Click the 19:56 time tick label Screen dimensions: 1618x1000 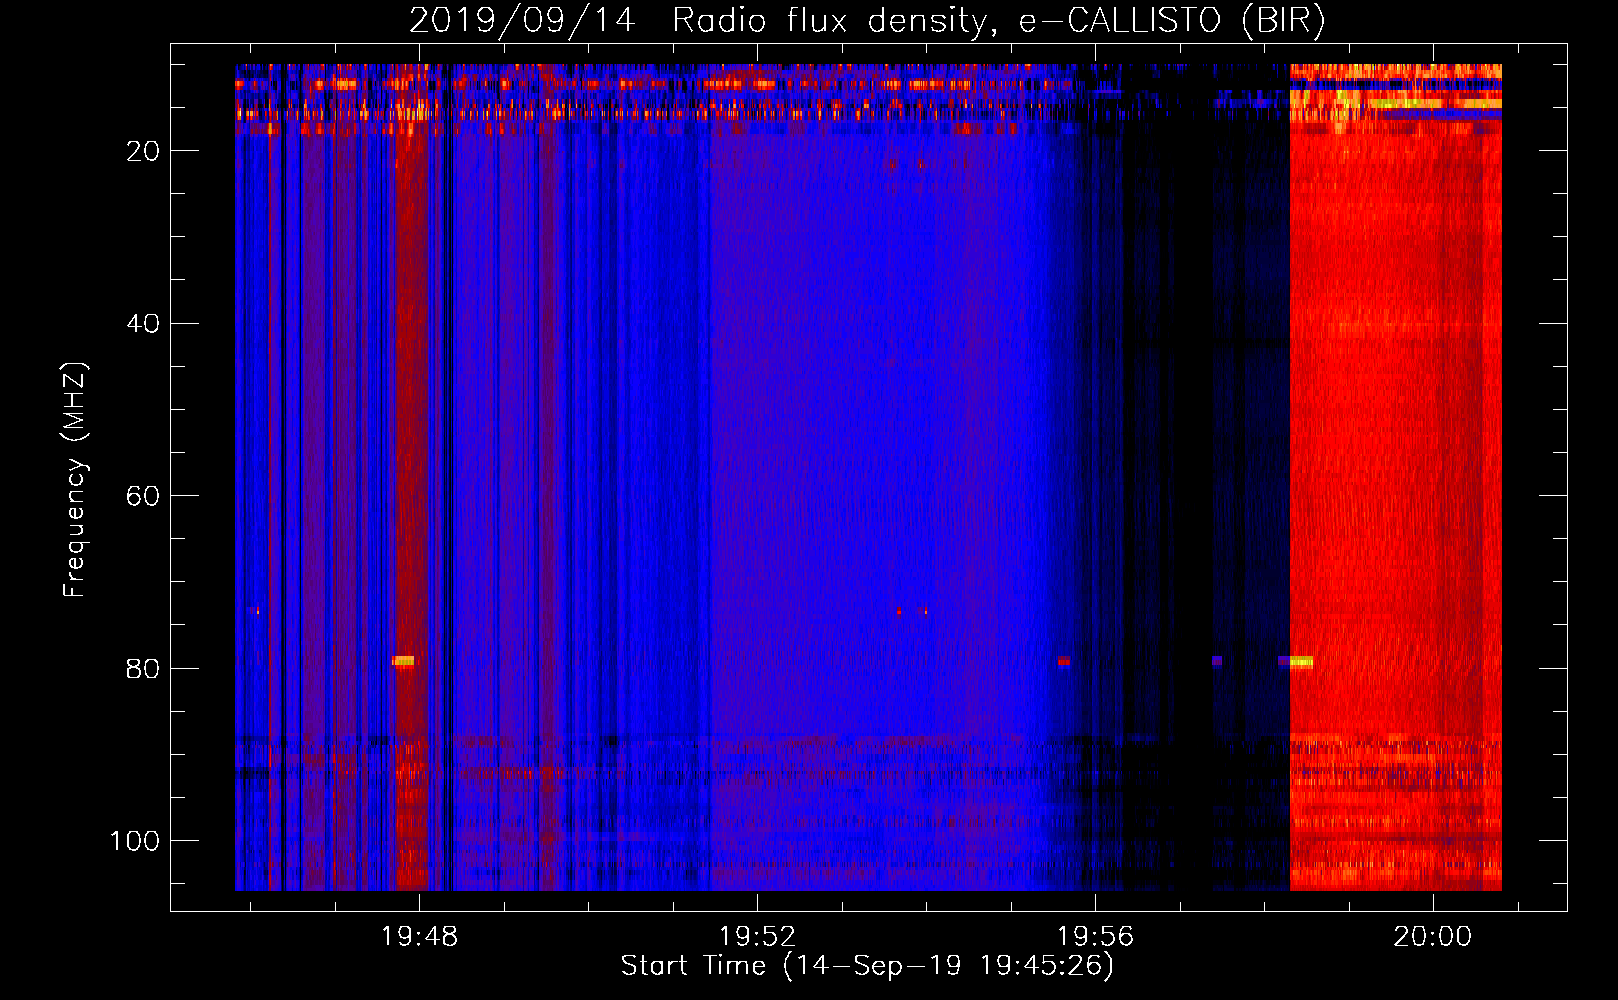(1096, 937)
